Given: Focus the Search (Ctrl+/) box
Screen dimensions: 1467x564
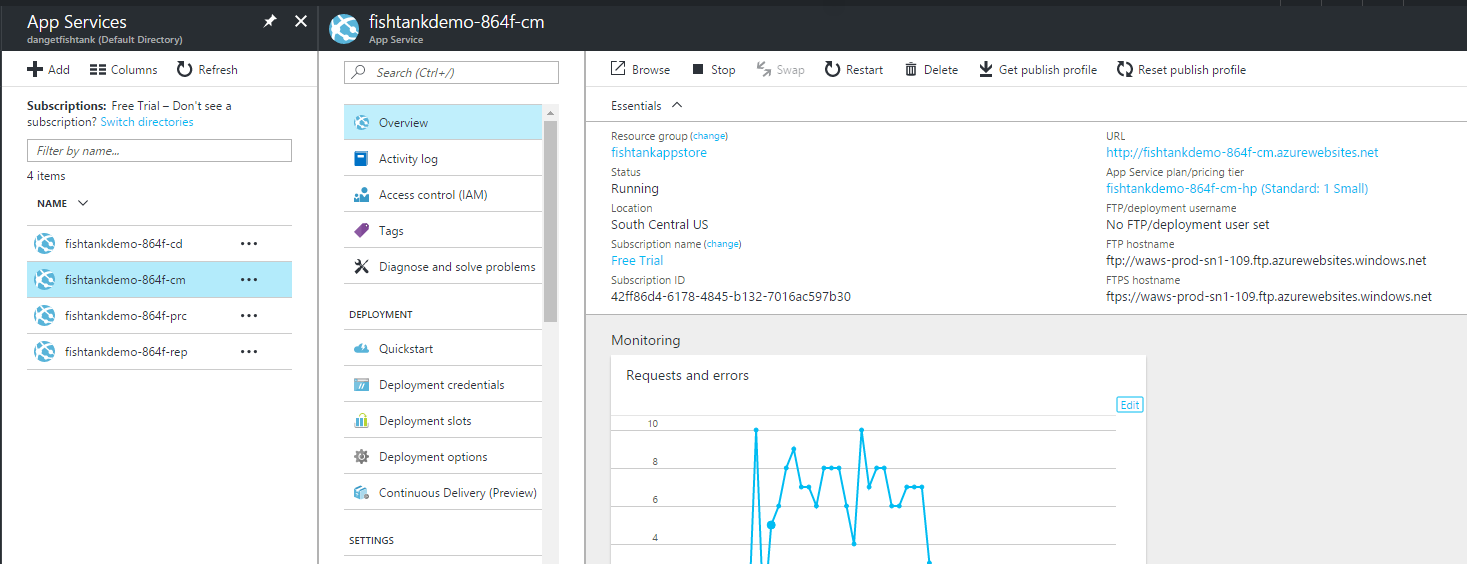Looking at the screenshot, I should pos(451,72).
